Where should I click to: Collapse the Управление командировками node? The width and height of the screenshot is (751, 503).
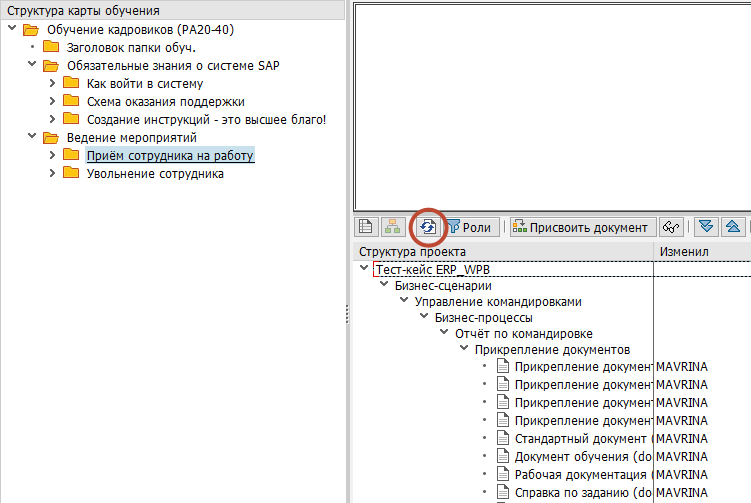(404, 300)
